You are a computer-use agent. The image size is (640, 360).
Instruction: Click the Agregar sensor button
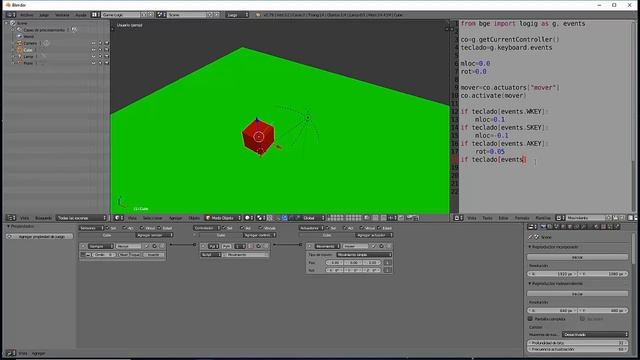click(x=154, y=235)
